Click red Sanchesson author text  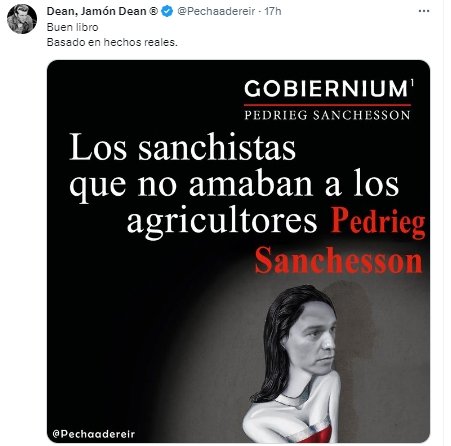pyautogui.click(x=339, y=261)
